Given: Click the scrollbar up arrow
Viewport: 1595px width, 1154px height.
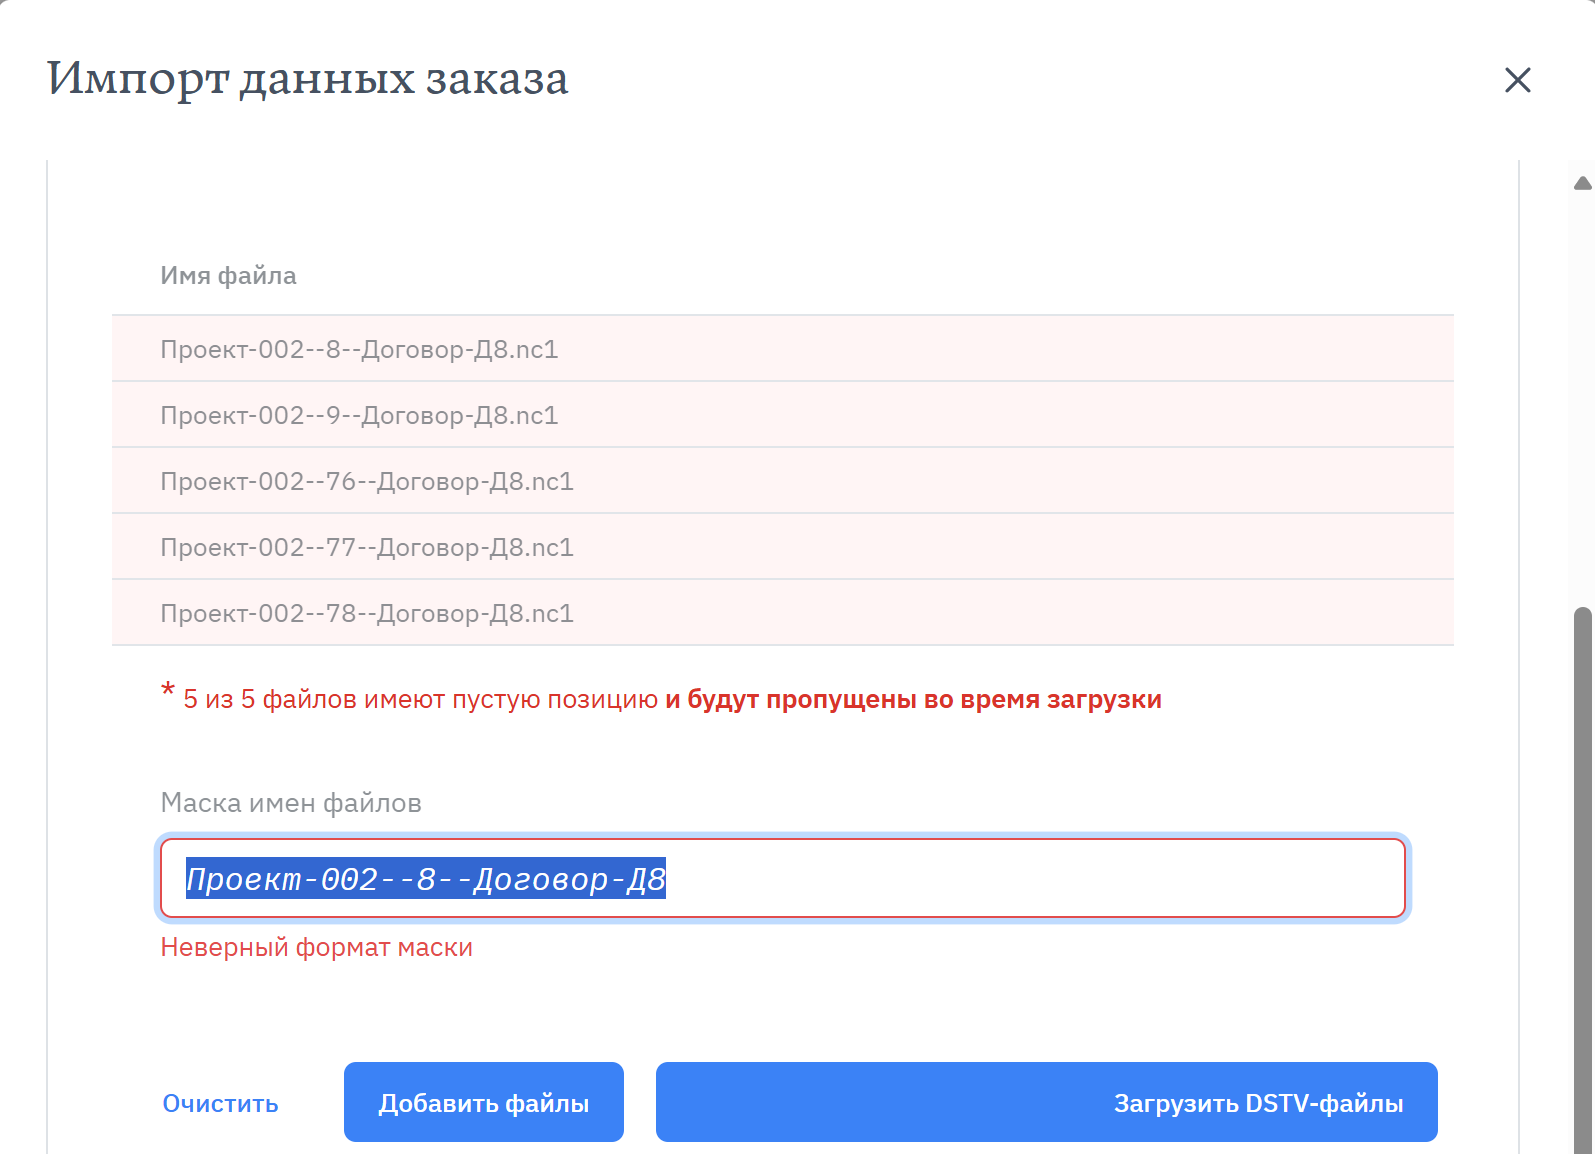Looking at the screenshot, I should click(1582, 183).
